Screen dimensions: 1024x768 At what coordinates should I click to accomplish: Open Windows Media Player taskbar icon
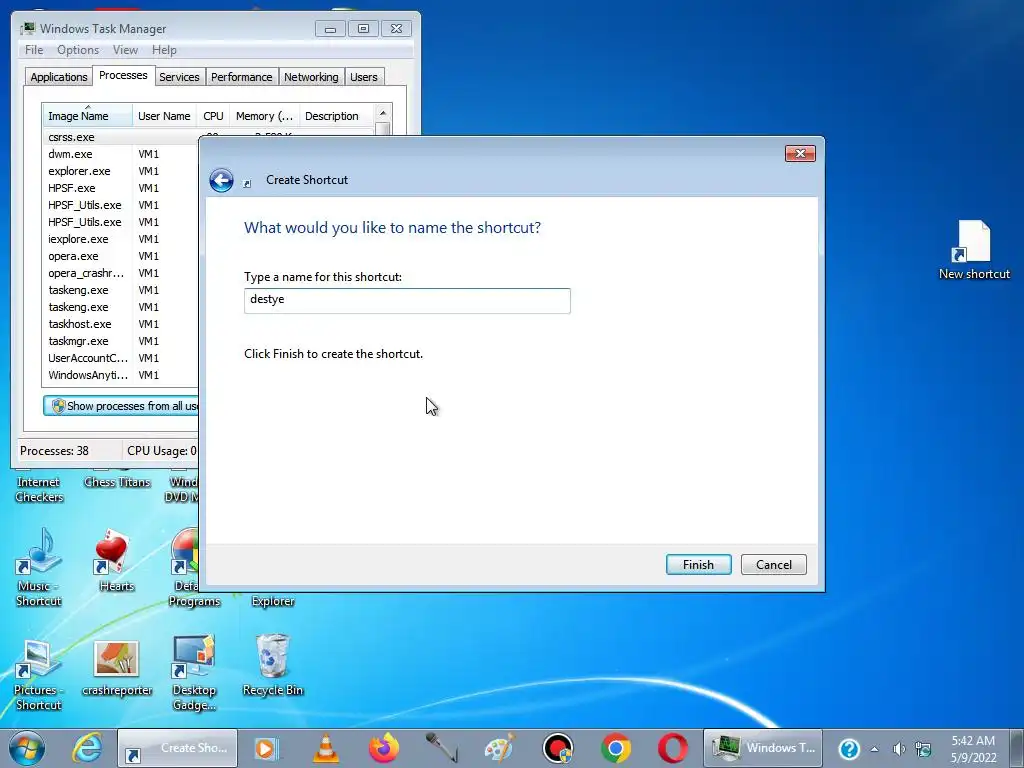tap(266, 748)
